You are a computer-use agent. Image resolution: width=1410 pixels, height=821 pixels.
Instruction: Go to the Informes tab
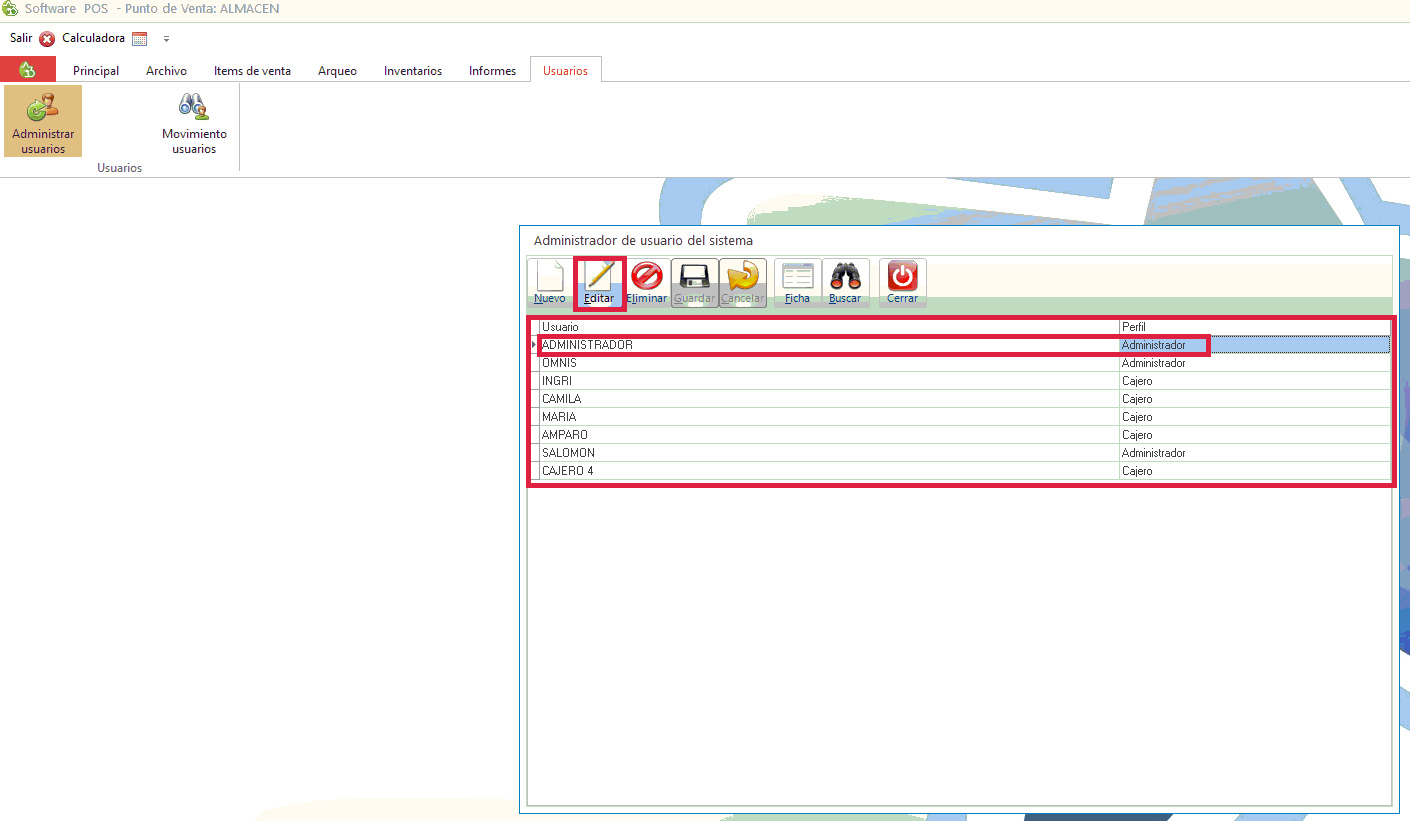pos(492,71)
